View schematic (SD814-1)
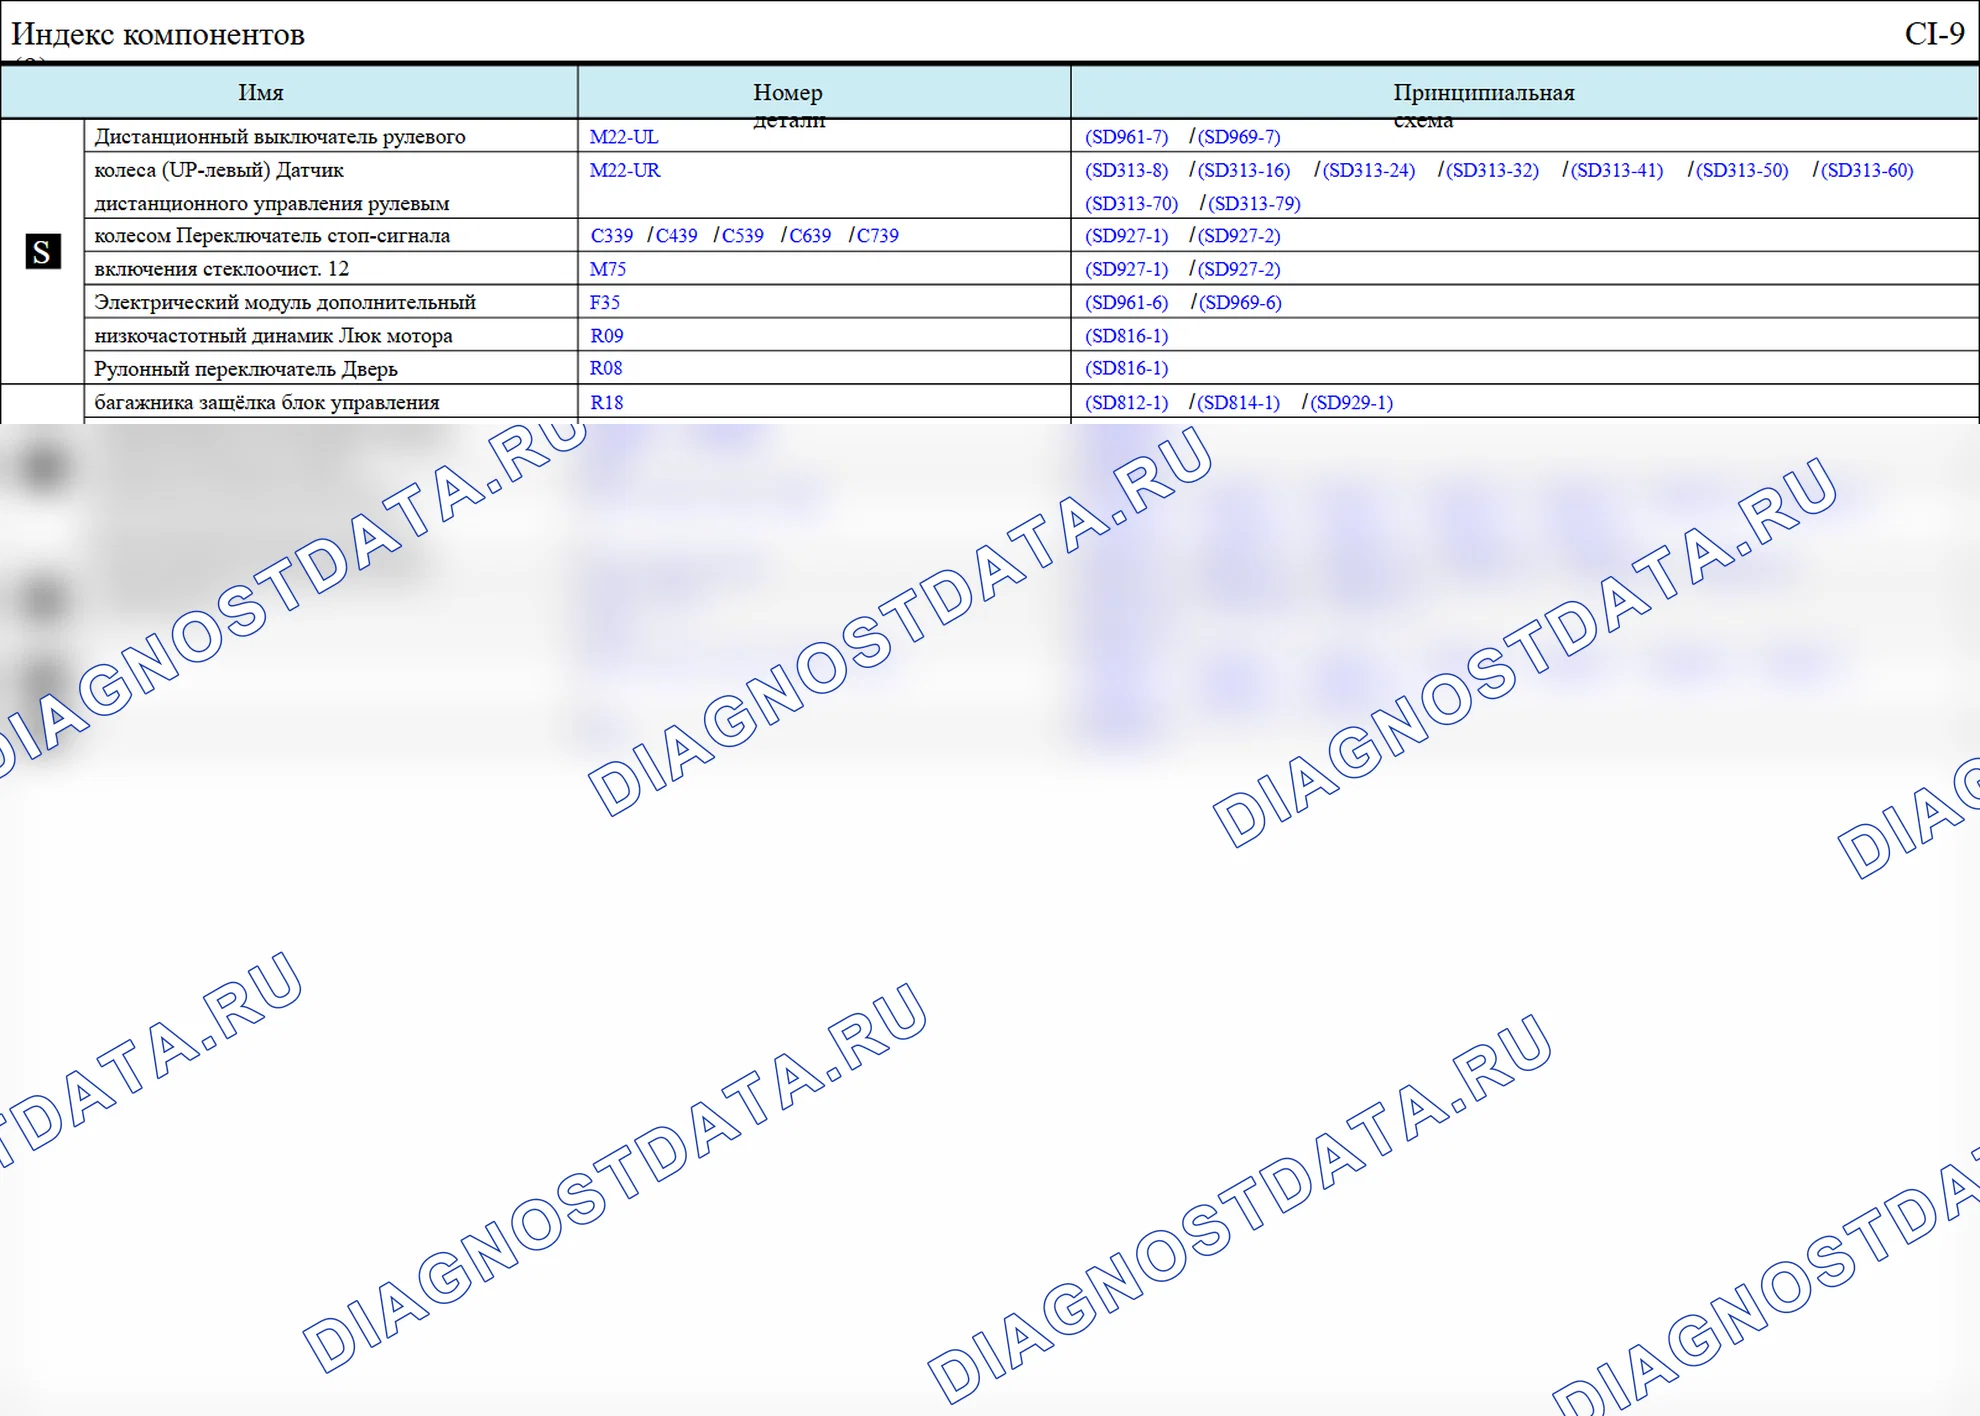 1239,402
